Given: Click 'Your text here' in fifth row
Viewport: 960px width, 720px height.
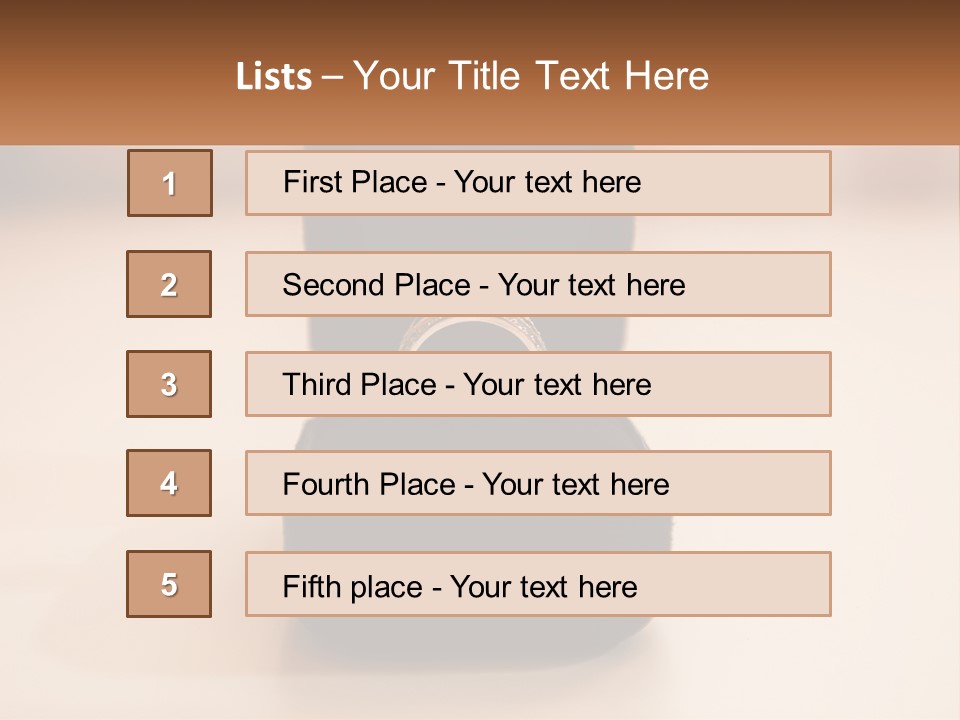Looking at the screenshot, I should pyautogui.click(x=543, y=586).
